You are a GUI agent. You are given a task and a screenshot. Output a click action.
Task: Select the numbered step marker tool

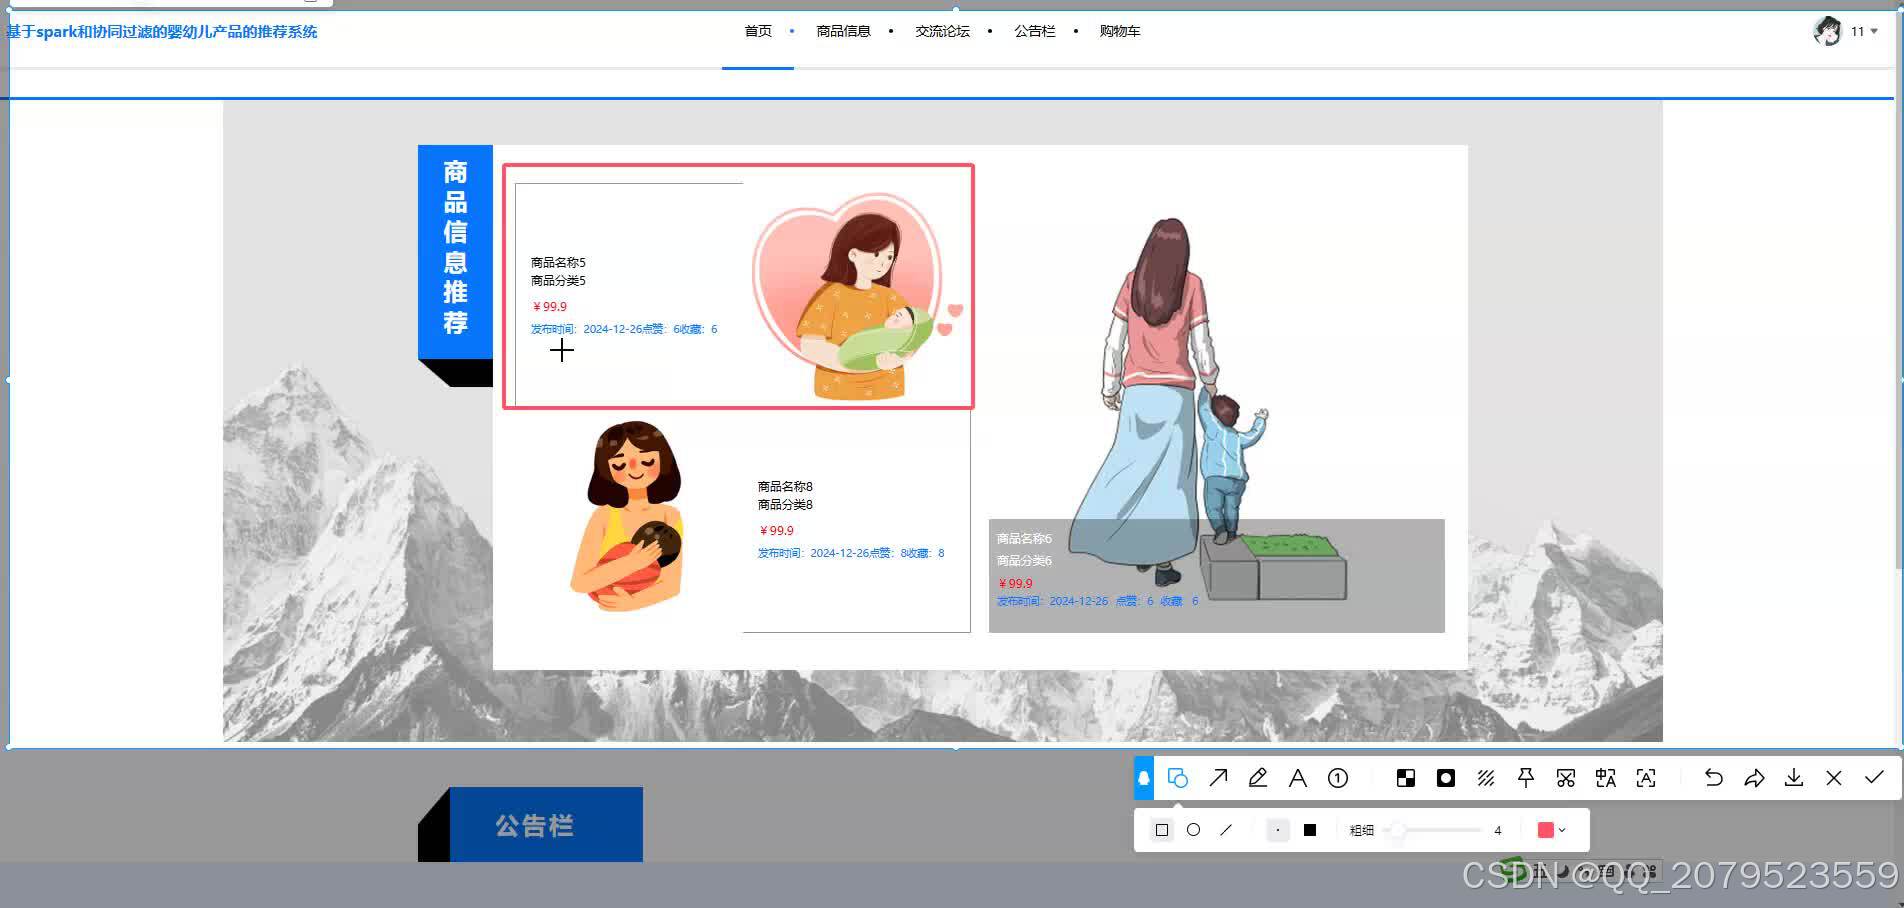click(1338, 777)
